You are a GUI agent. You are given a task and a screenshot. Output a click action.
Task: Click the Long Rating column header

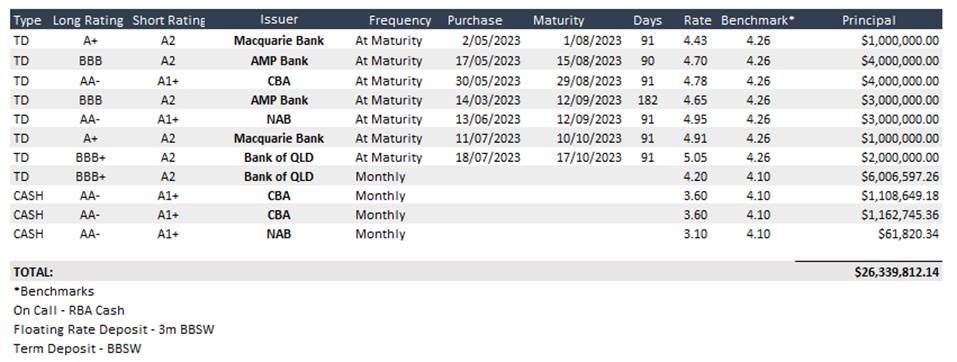pos(87,20)
